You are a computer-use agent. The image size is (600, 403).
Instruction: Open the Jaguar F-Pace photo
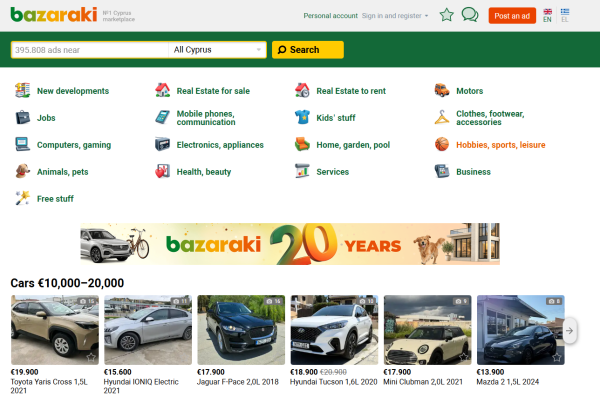[241, 330]
